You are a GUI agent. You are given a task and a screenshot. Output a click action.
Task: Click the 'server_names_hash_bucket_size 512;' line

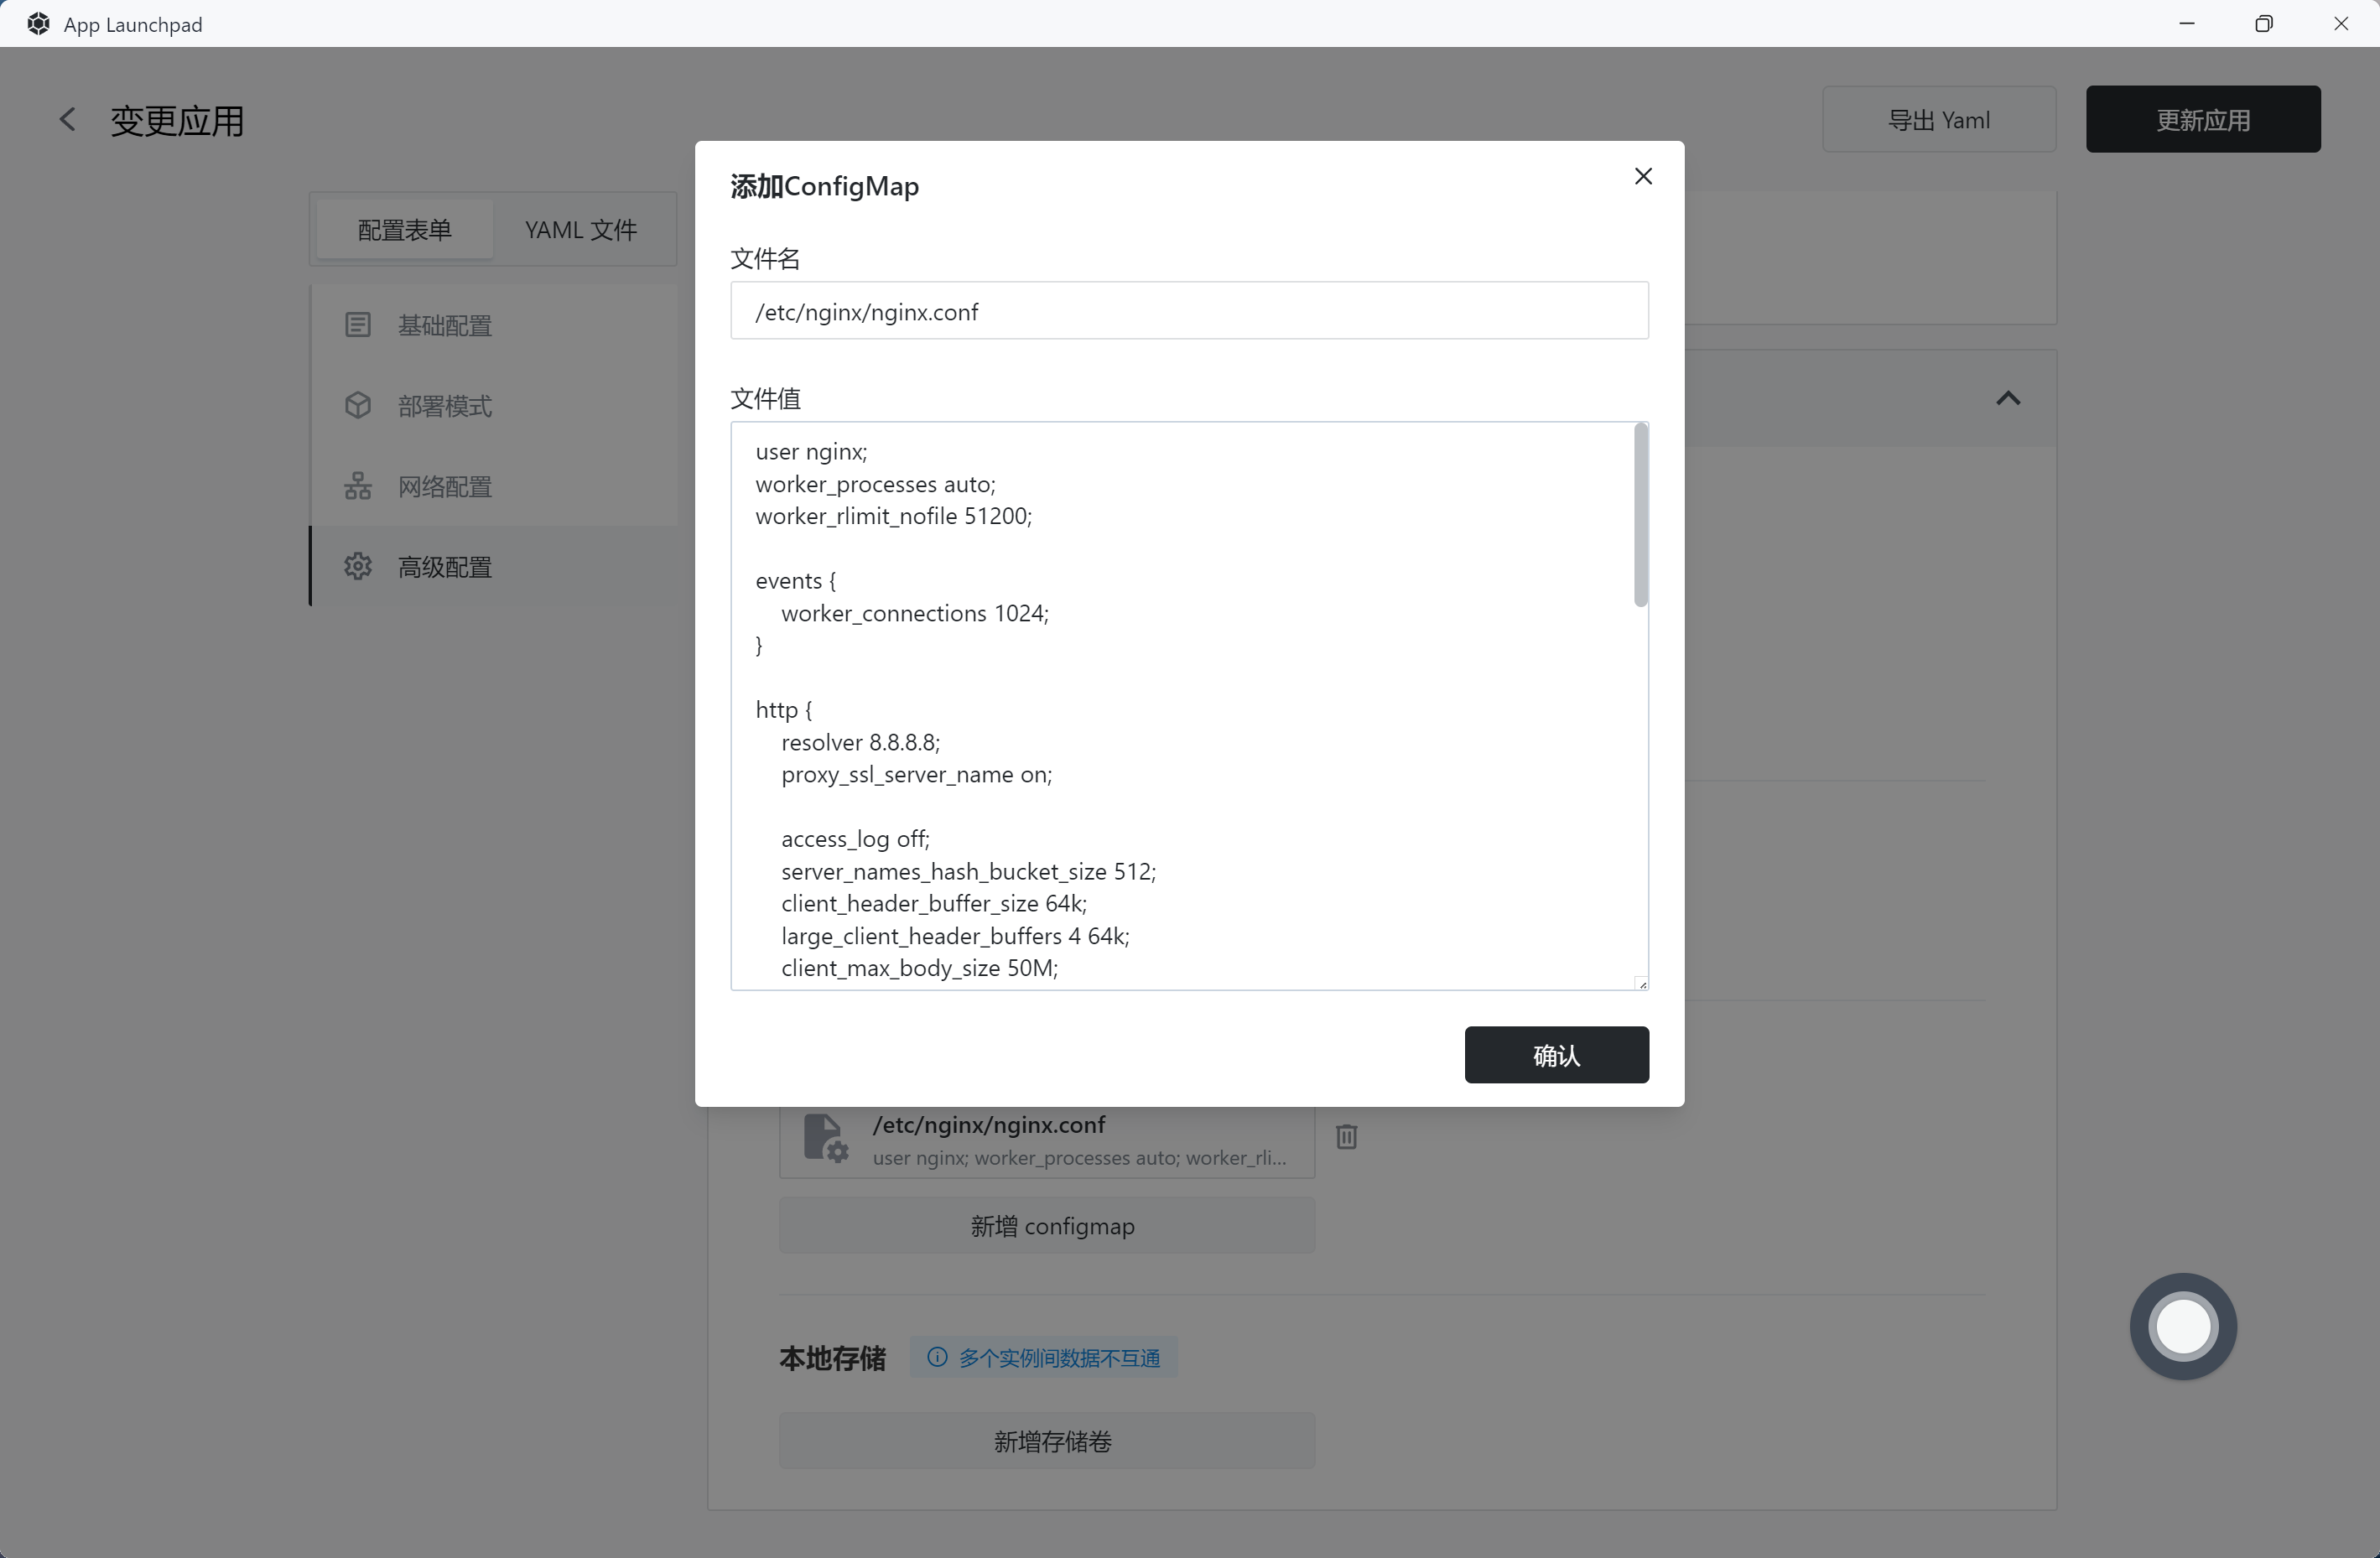coord(968,871)
